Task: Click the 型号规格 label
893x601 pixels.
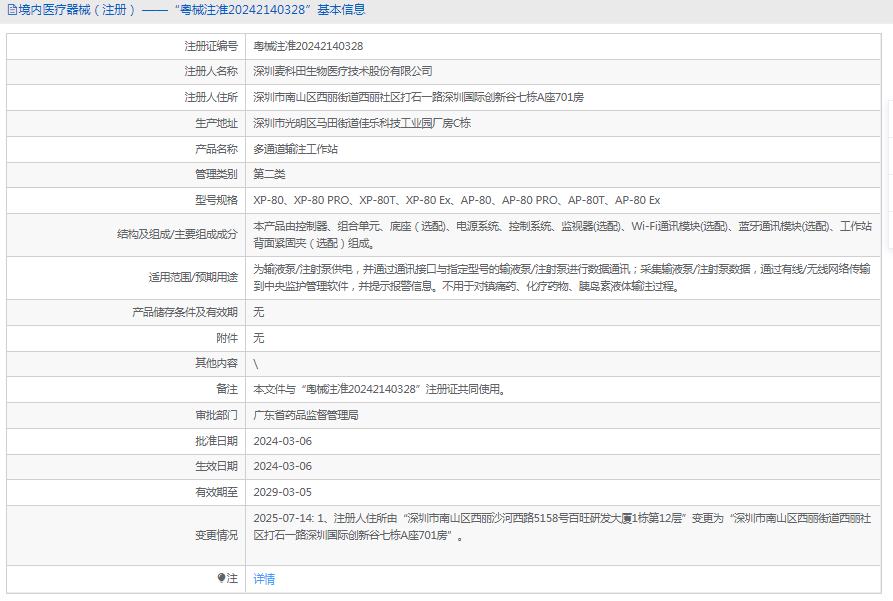Action: [216, 201]
